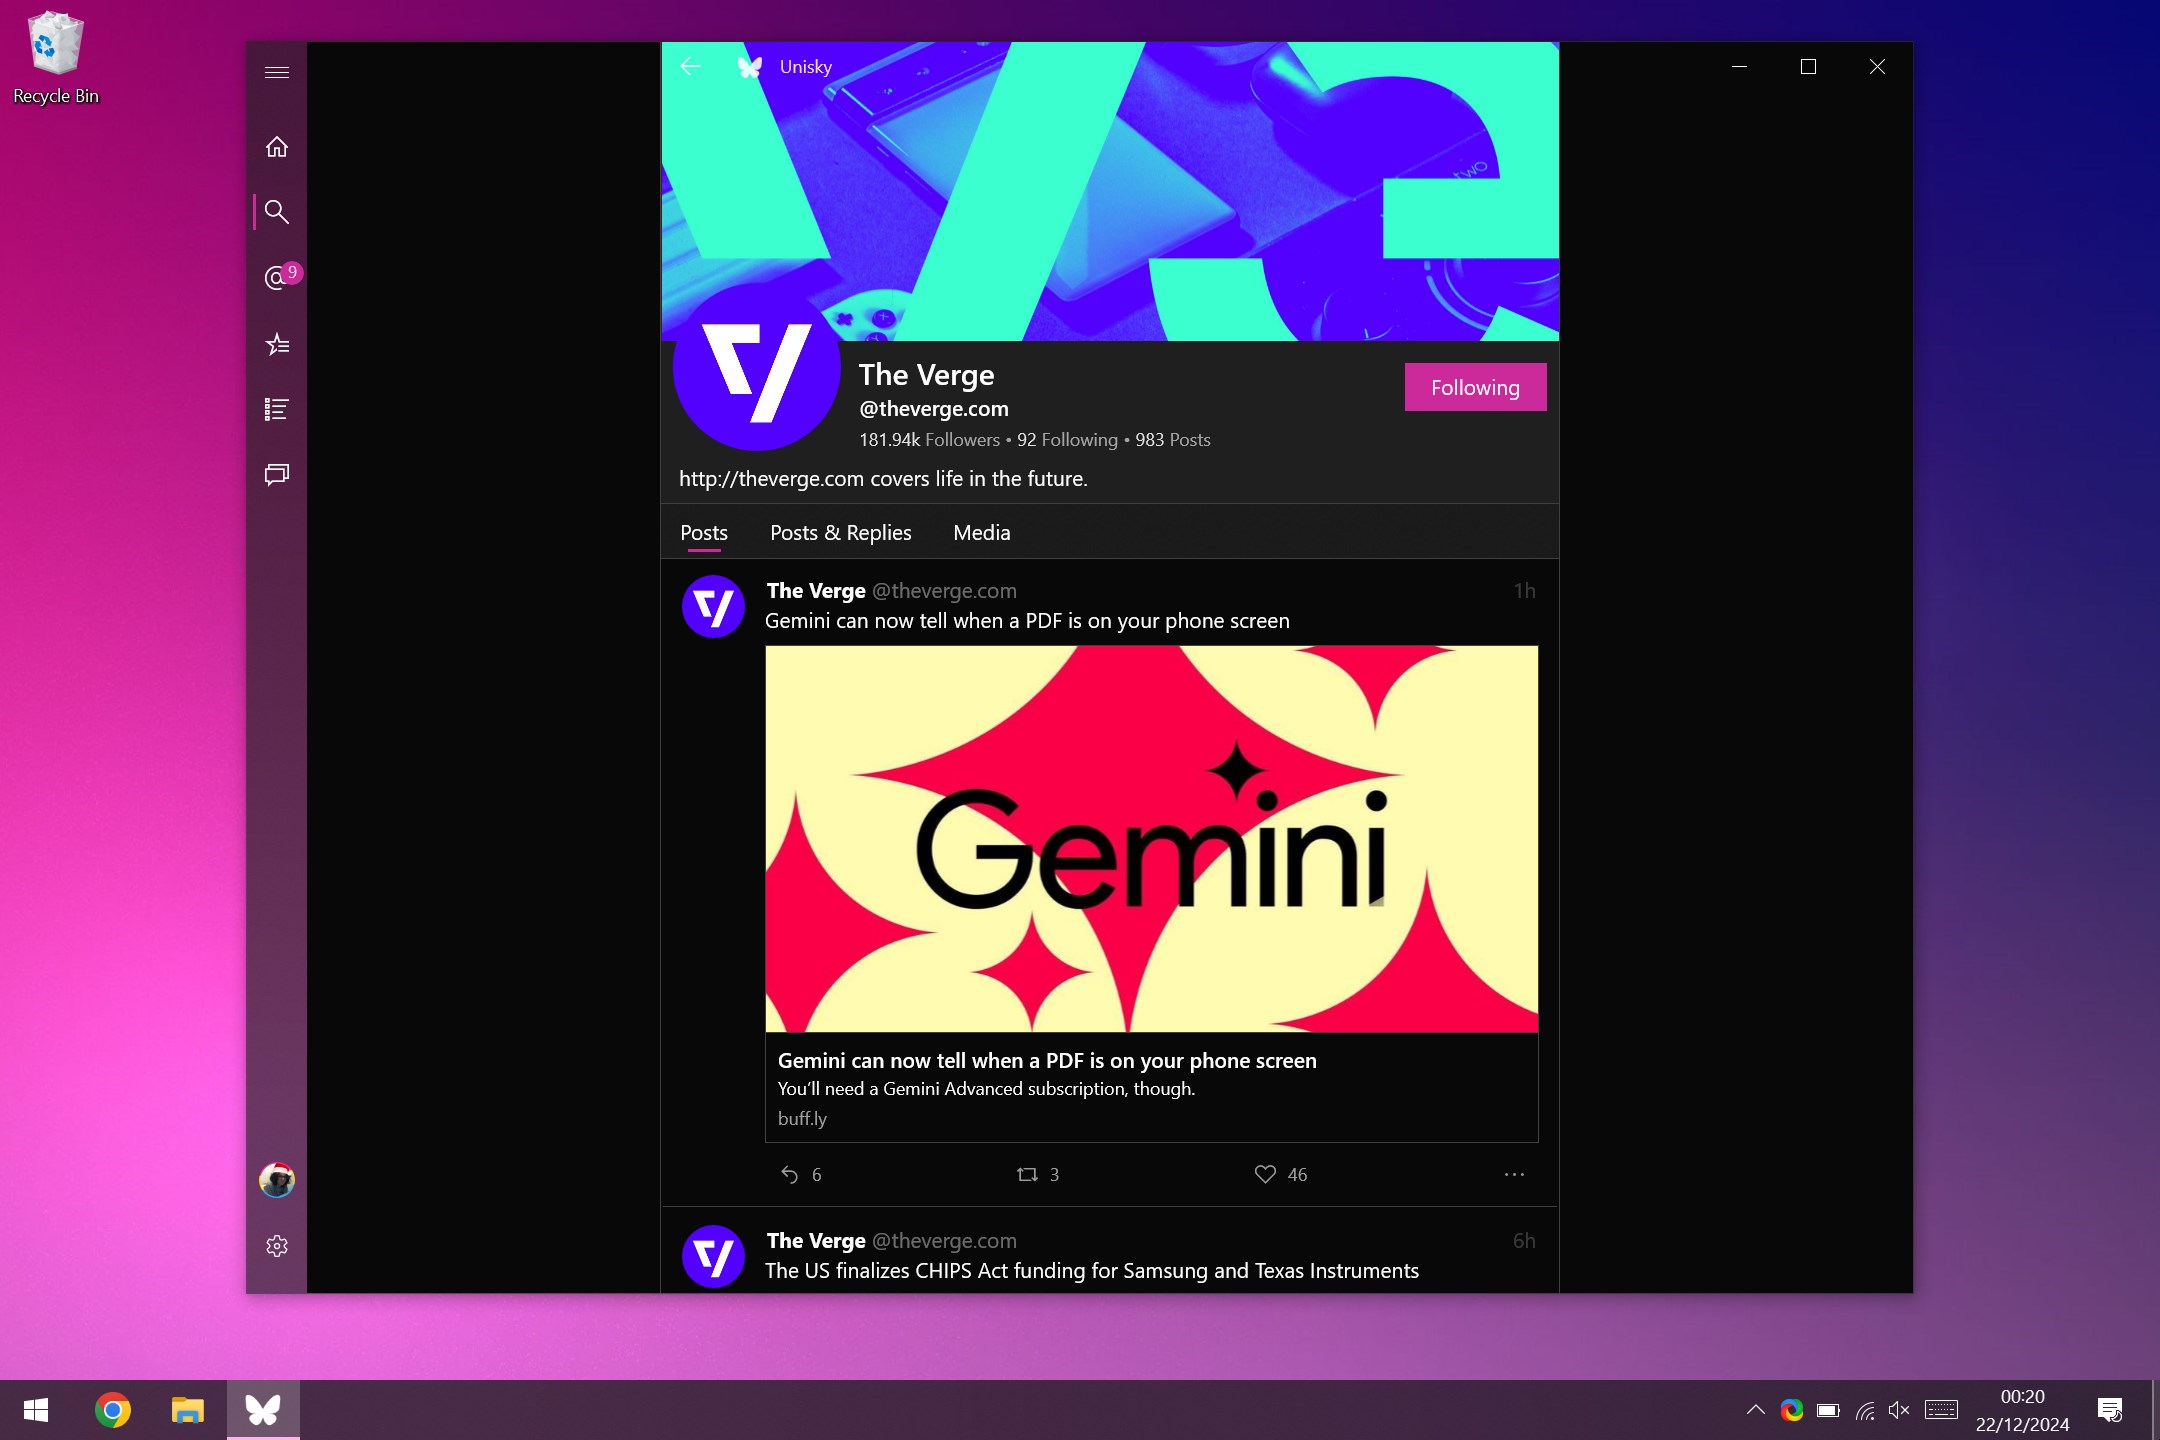
Task: Expand the sidebar hamburger menu
Action: click(277, 72)
